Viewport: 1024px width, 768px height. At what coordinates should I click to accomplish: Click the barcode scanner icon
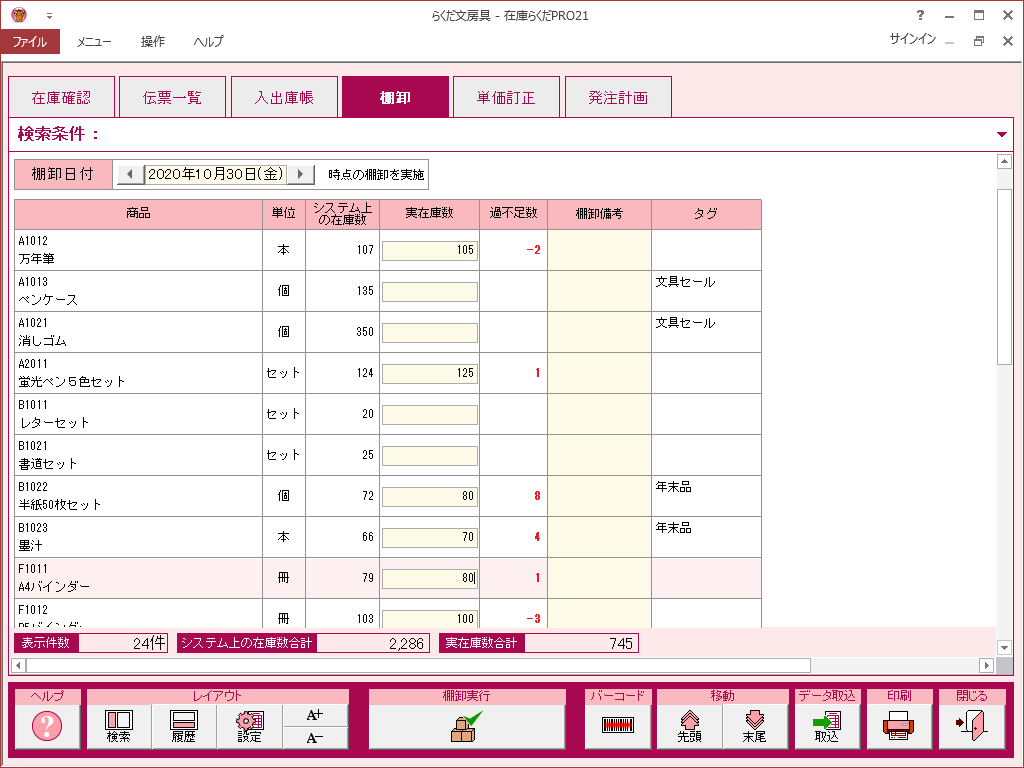pos(618,726)
